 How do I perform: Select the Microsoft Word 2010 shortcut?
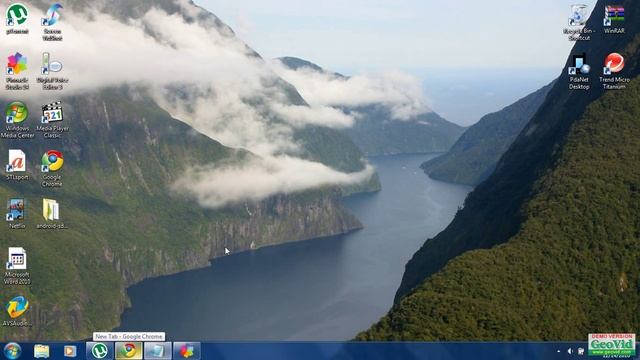[x=17, y=266]
